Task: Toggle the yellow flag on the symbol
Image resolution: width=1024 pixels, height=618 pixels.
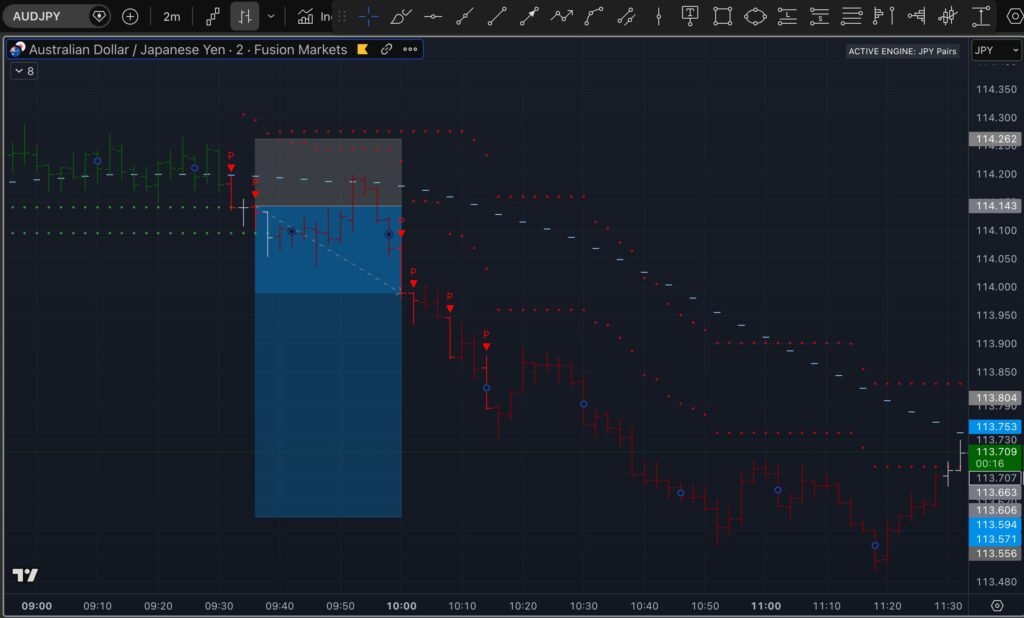Action: [363, 49]
